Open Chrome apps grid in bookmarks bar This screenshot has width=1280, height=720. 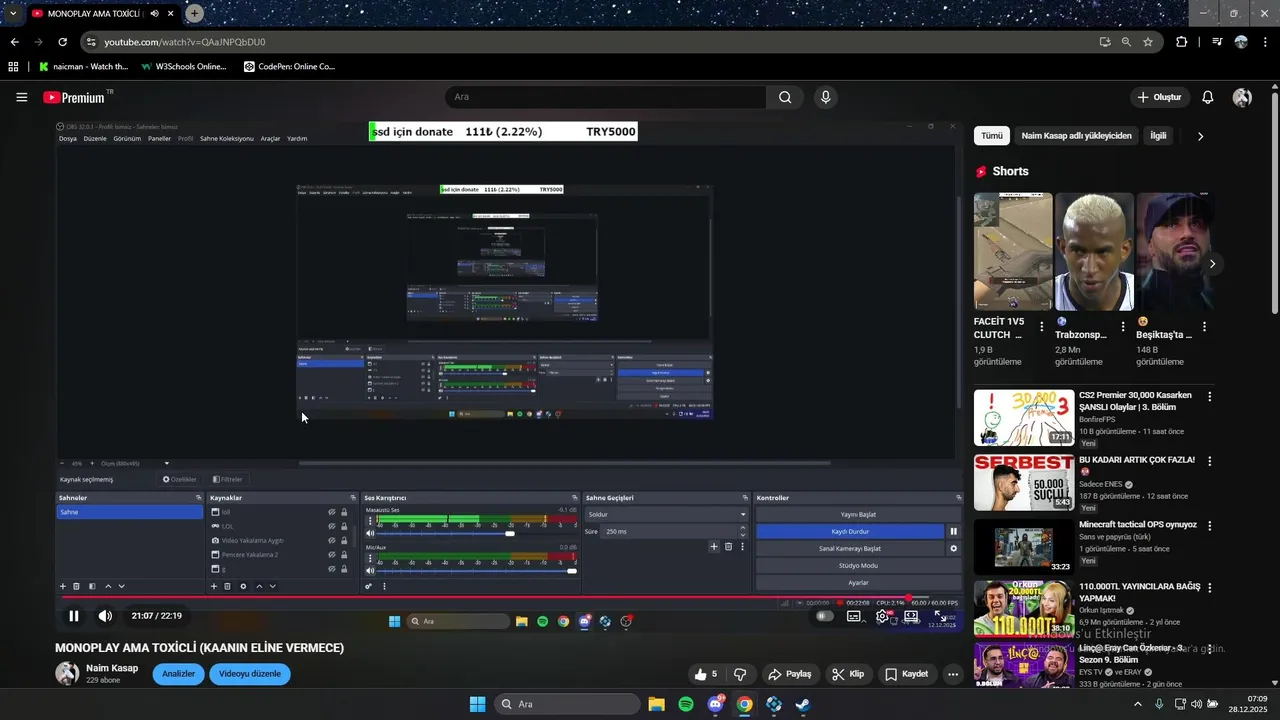[x=13, y=67]
